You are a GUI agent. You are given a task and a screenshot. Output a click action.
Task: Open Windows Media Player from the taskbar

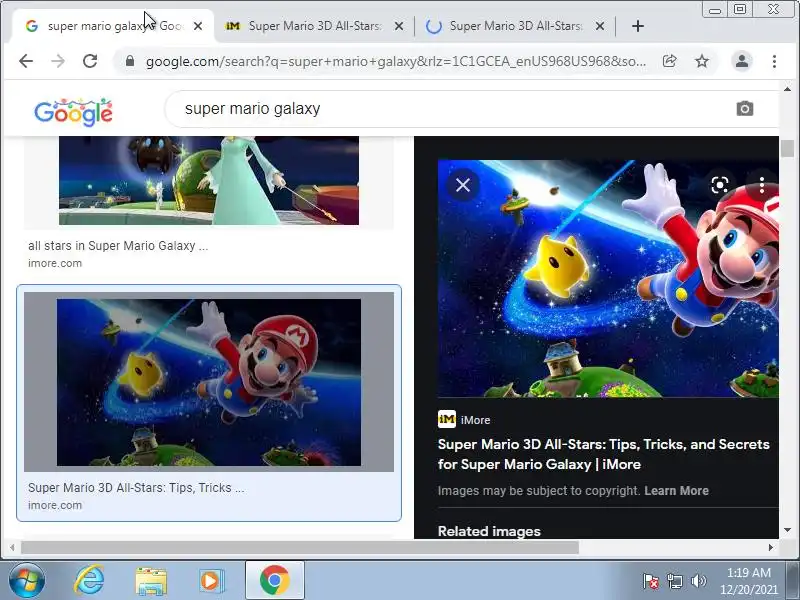[211, 581]
